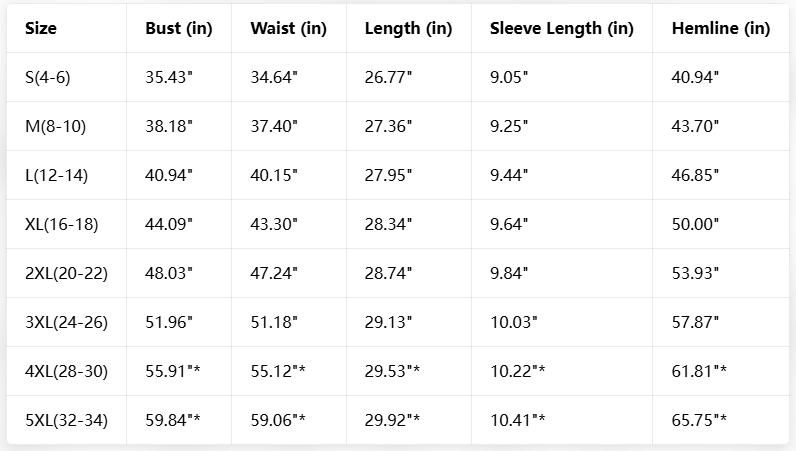Click the Size column header
796x451 pixels.
pos(41,28)
